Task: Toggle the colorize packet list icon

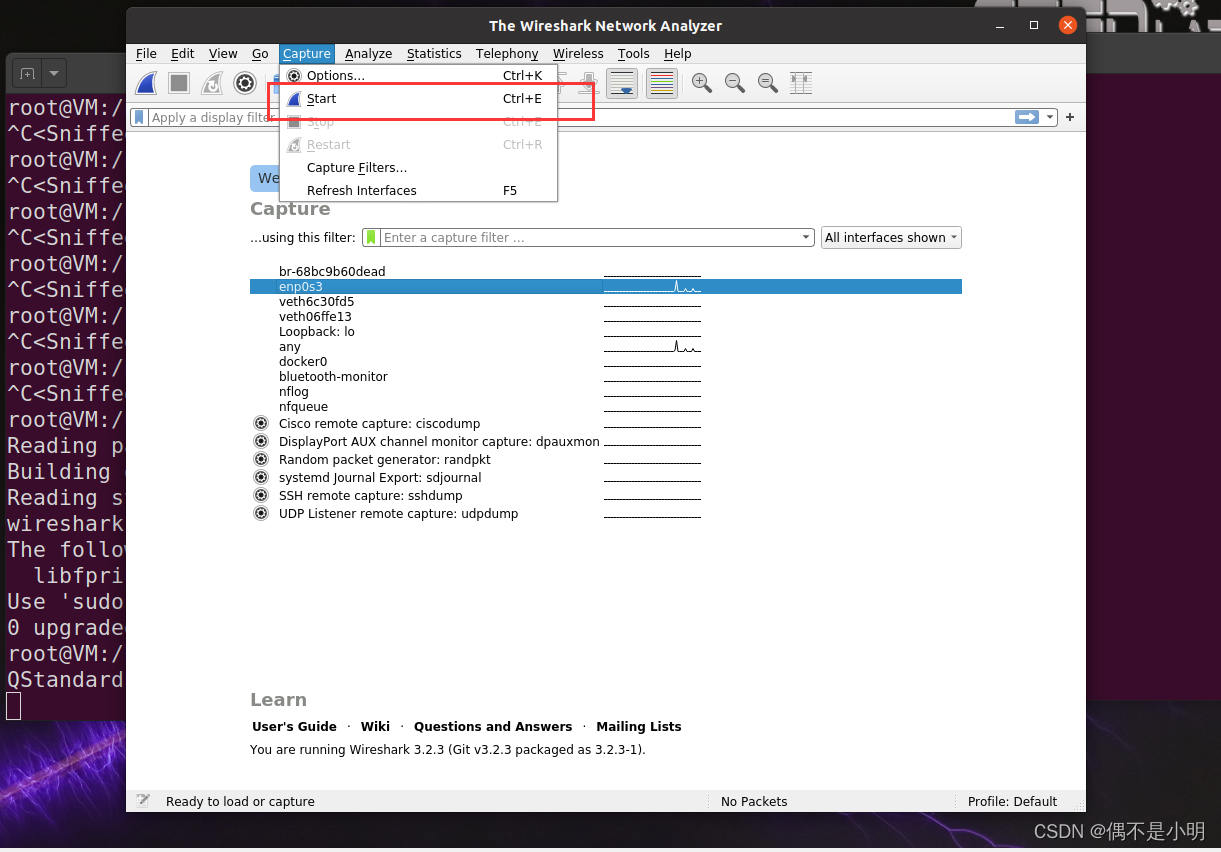Action: pyautogui.click(x=660, y=83)
